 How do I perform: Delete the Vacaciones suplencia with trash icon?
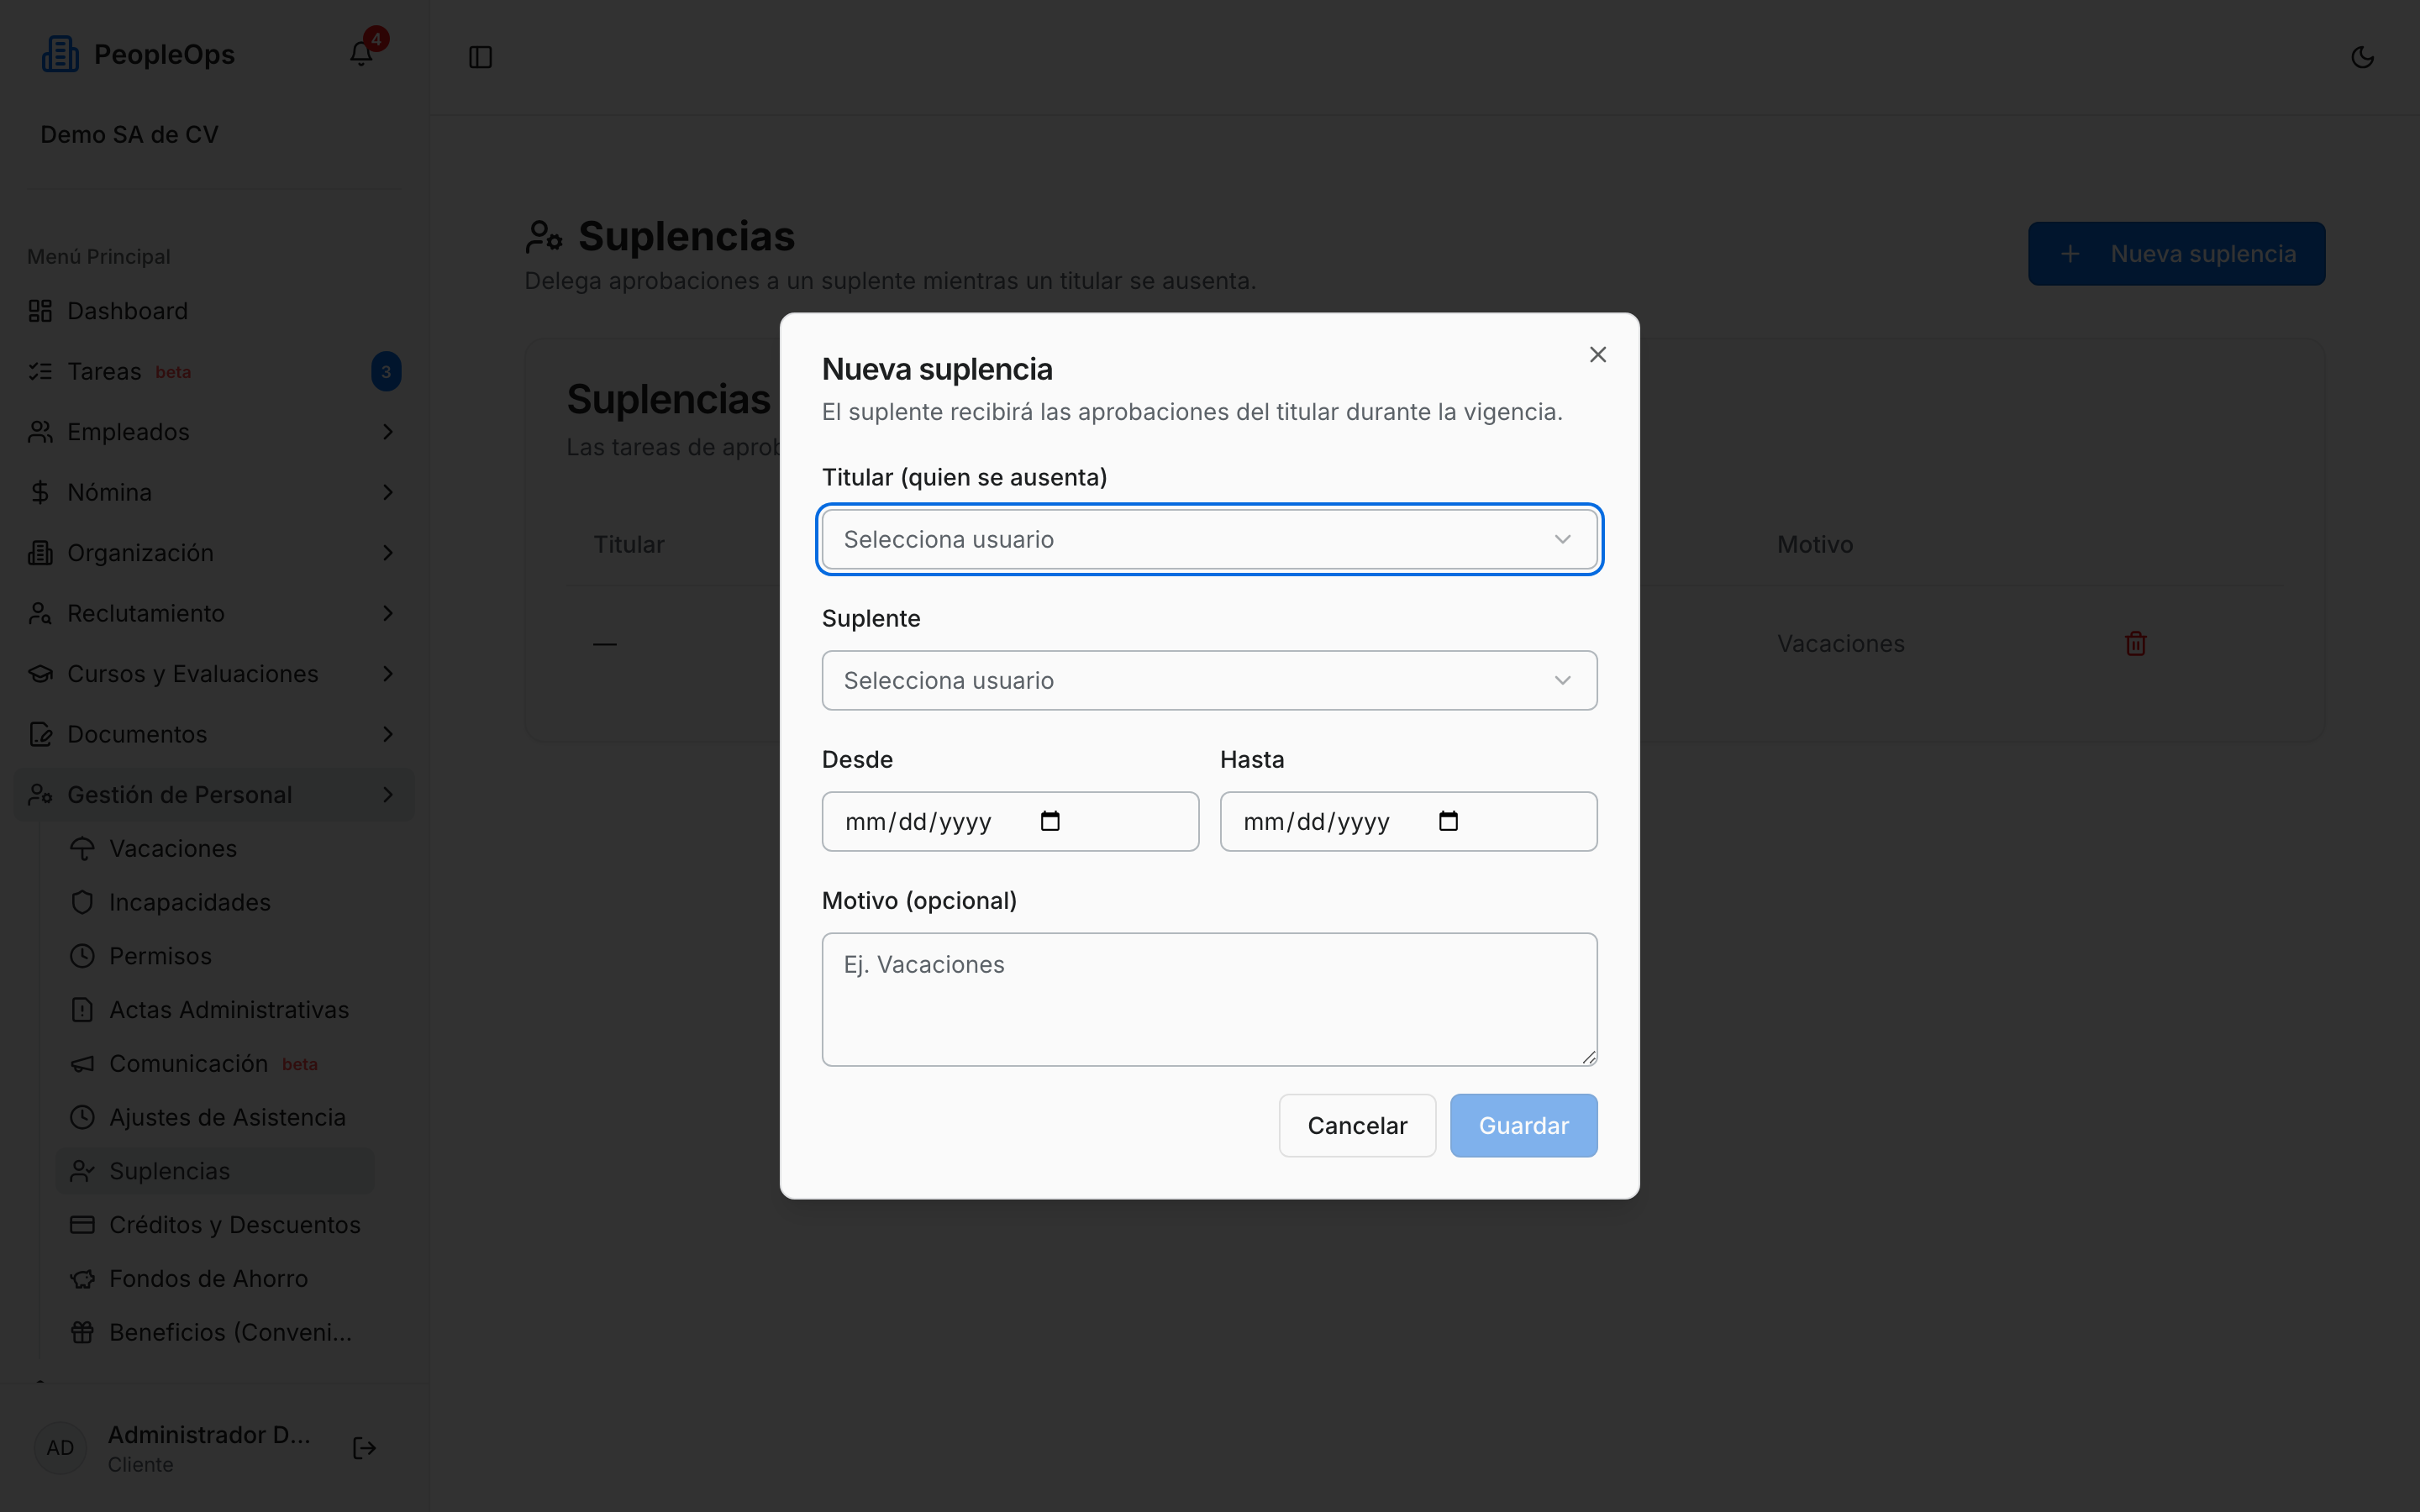(x=2135, y=643)
